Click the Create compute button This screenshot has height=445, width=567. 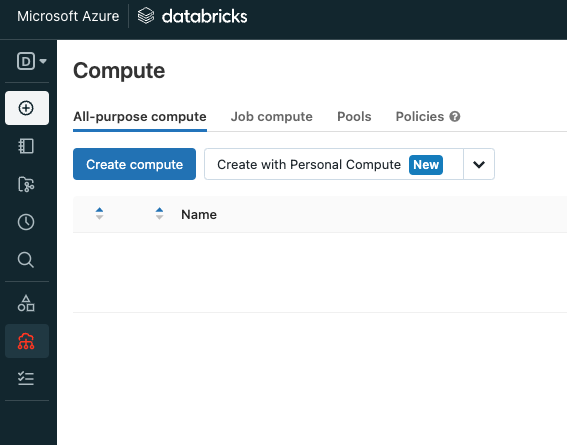point(135,164)
